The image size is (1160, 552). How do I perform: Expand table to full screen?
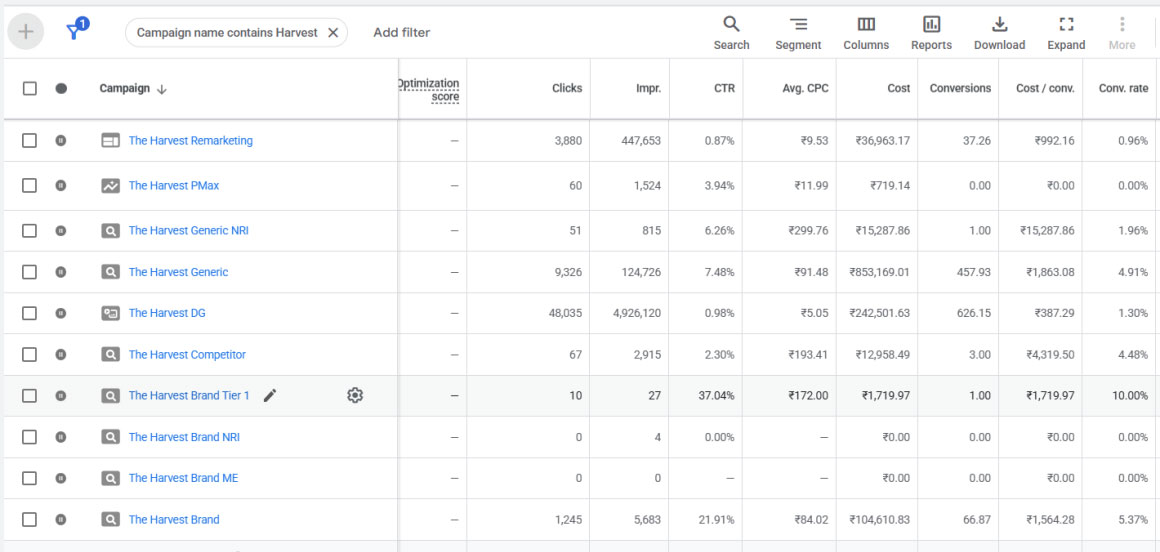[1066, 32]
